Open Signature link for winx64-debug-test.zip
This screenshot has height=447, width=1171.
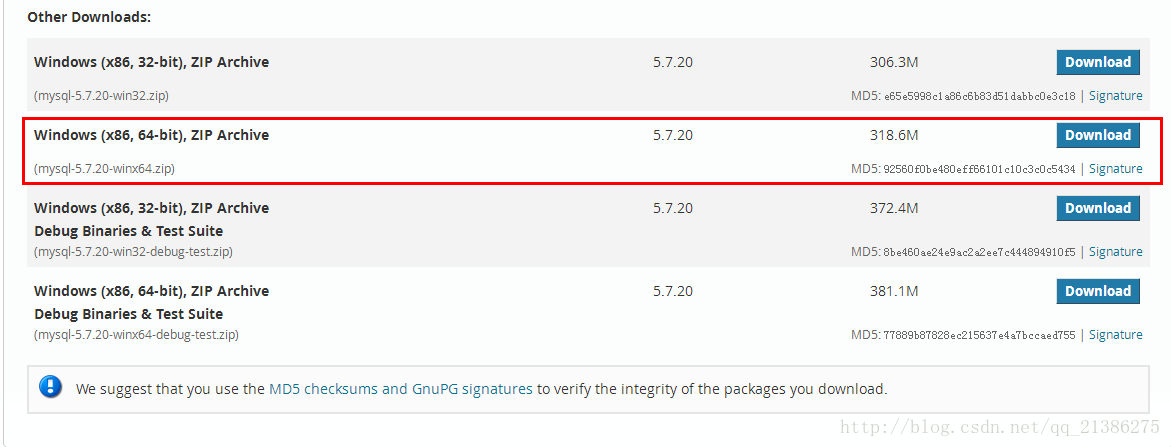pos(1115,334)
